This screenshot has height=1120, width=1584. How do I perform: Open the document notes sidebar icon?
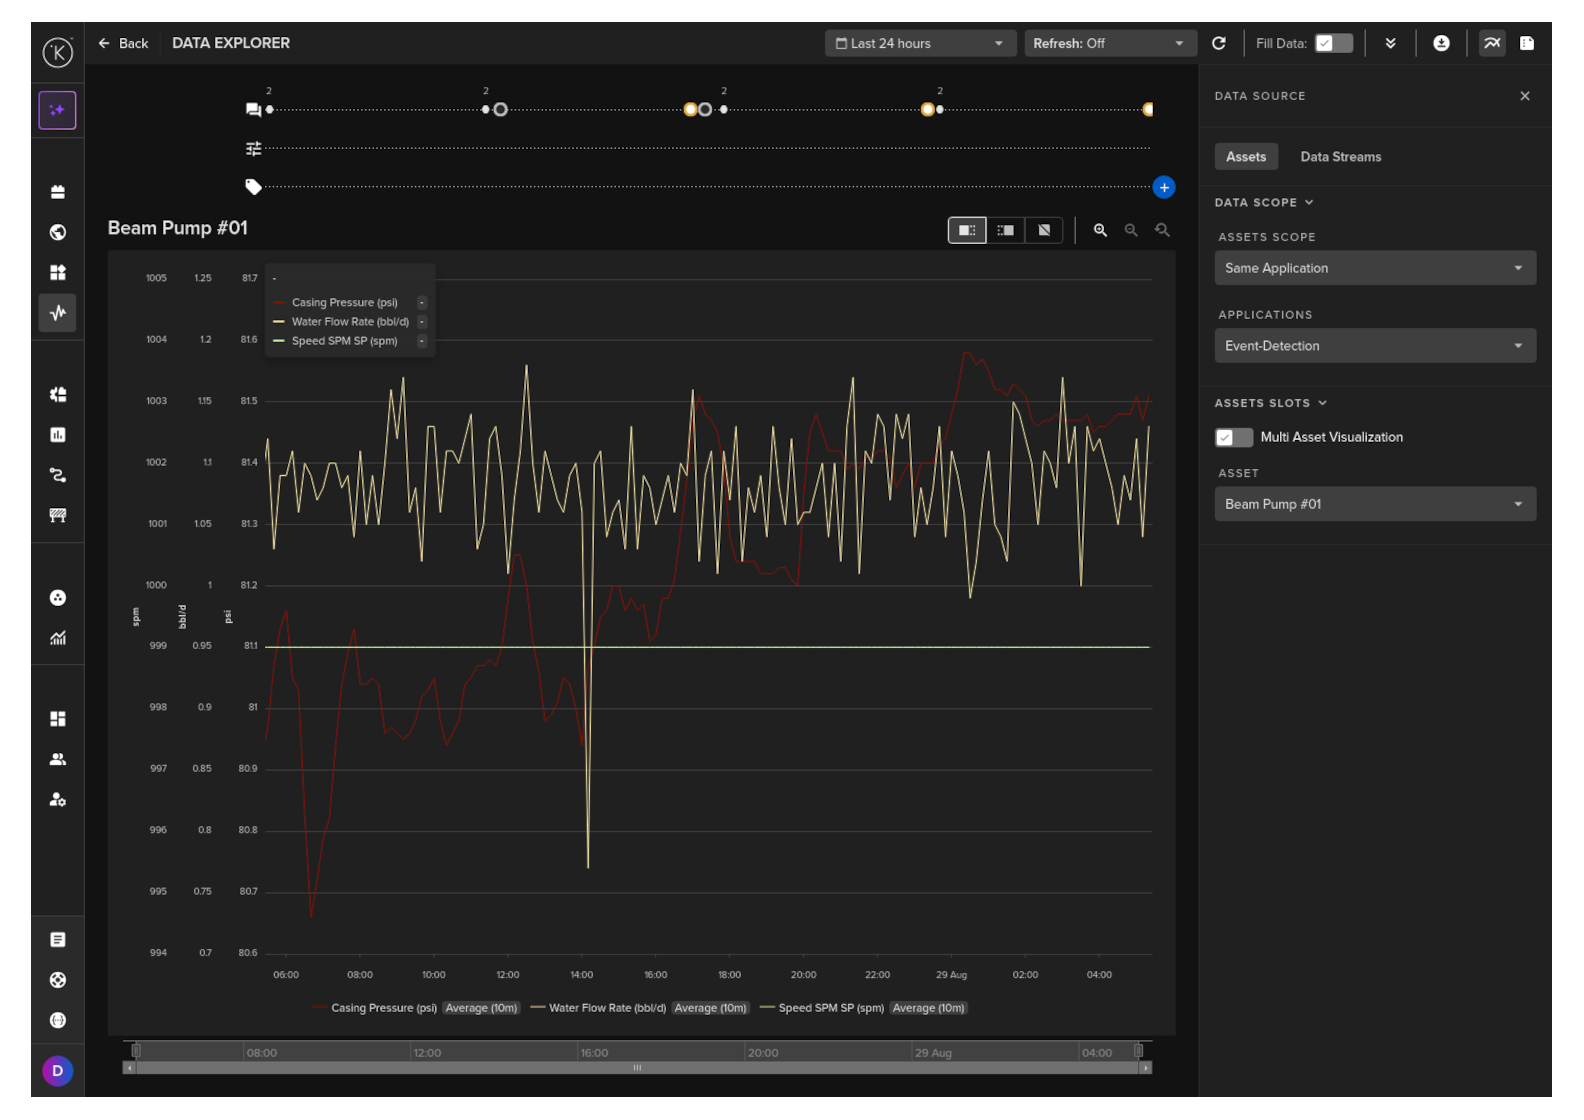click(58, 940)
